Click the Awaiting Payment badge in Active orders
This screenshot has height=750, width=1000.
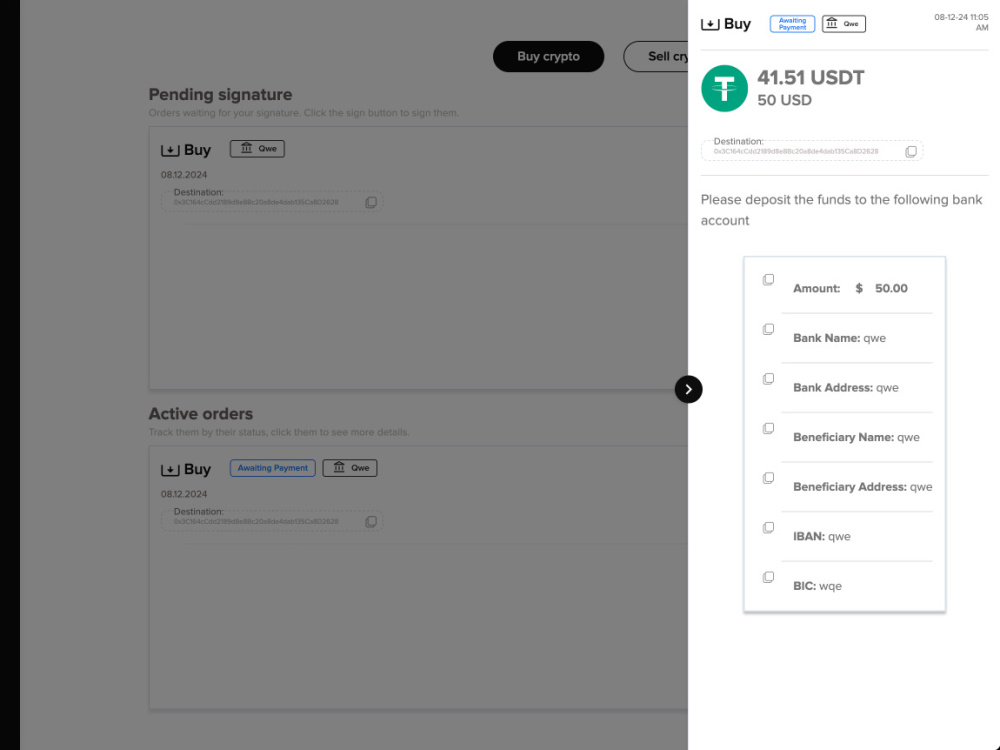coord(272,467)
